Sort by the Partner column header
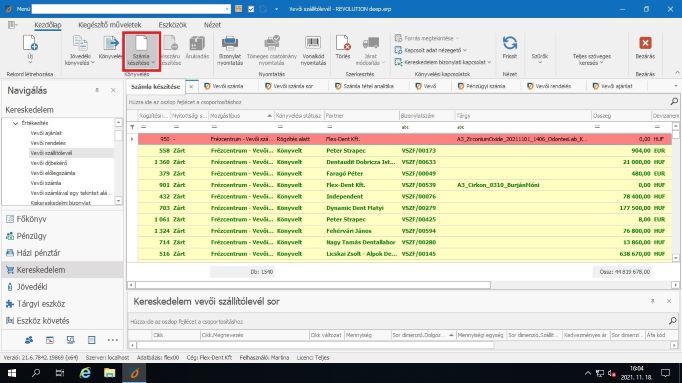The width and height of the screenshot is (682, 383). coord(361,116)
